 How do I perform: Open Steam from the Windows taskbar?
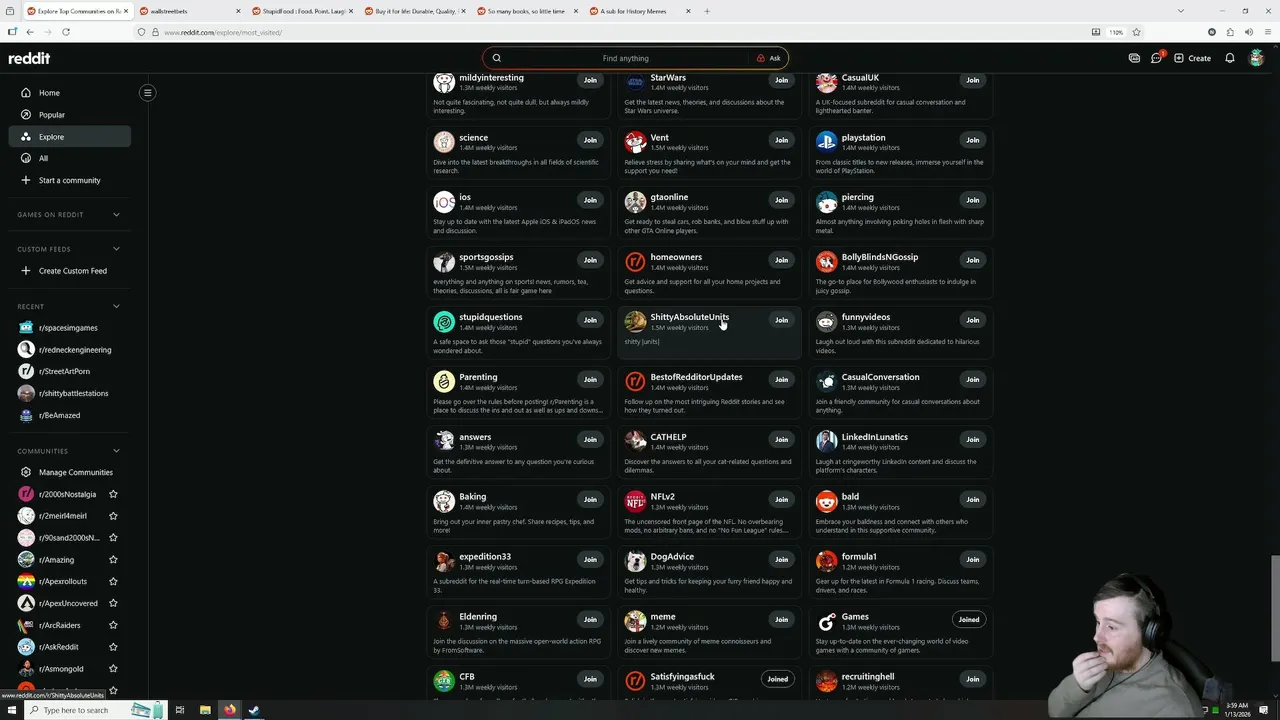point(254,710)
